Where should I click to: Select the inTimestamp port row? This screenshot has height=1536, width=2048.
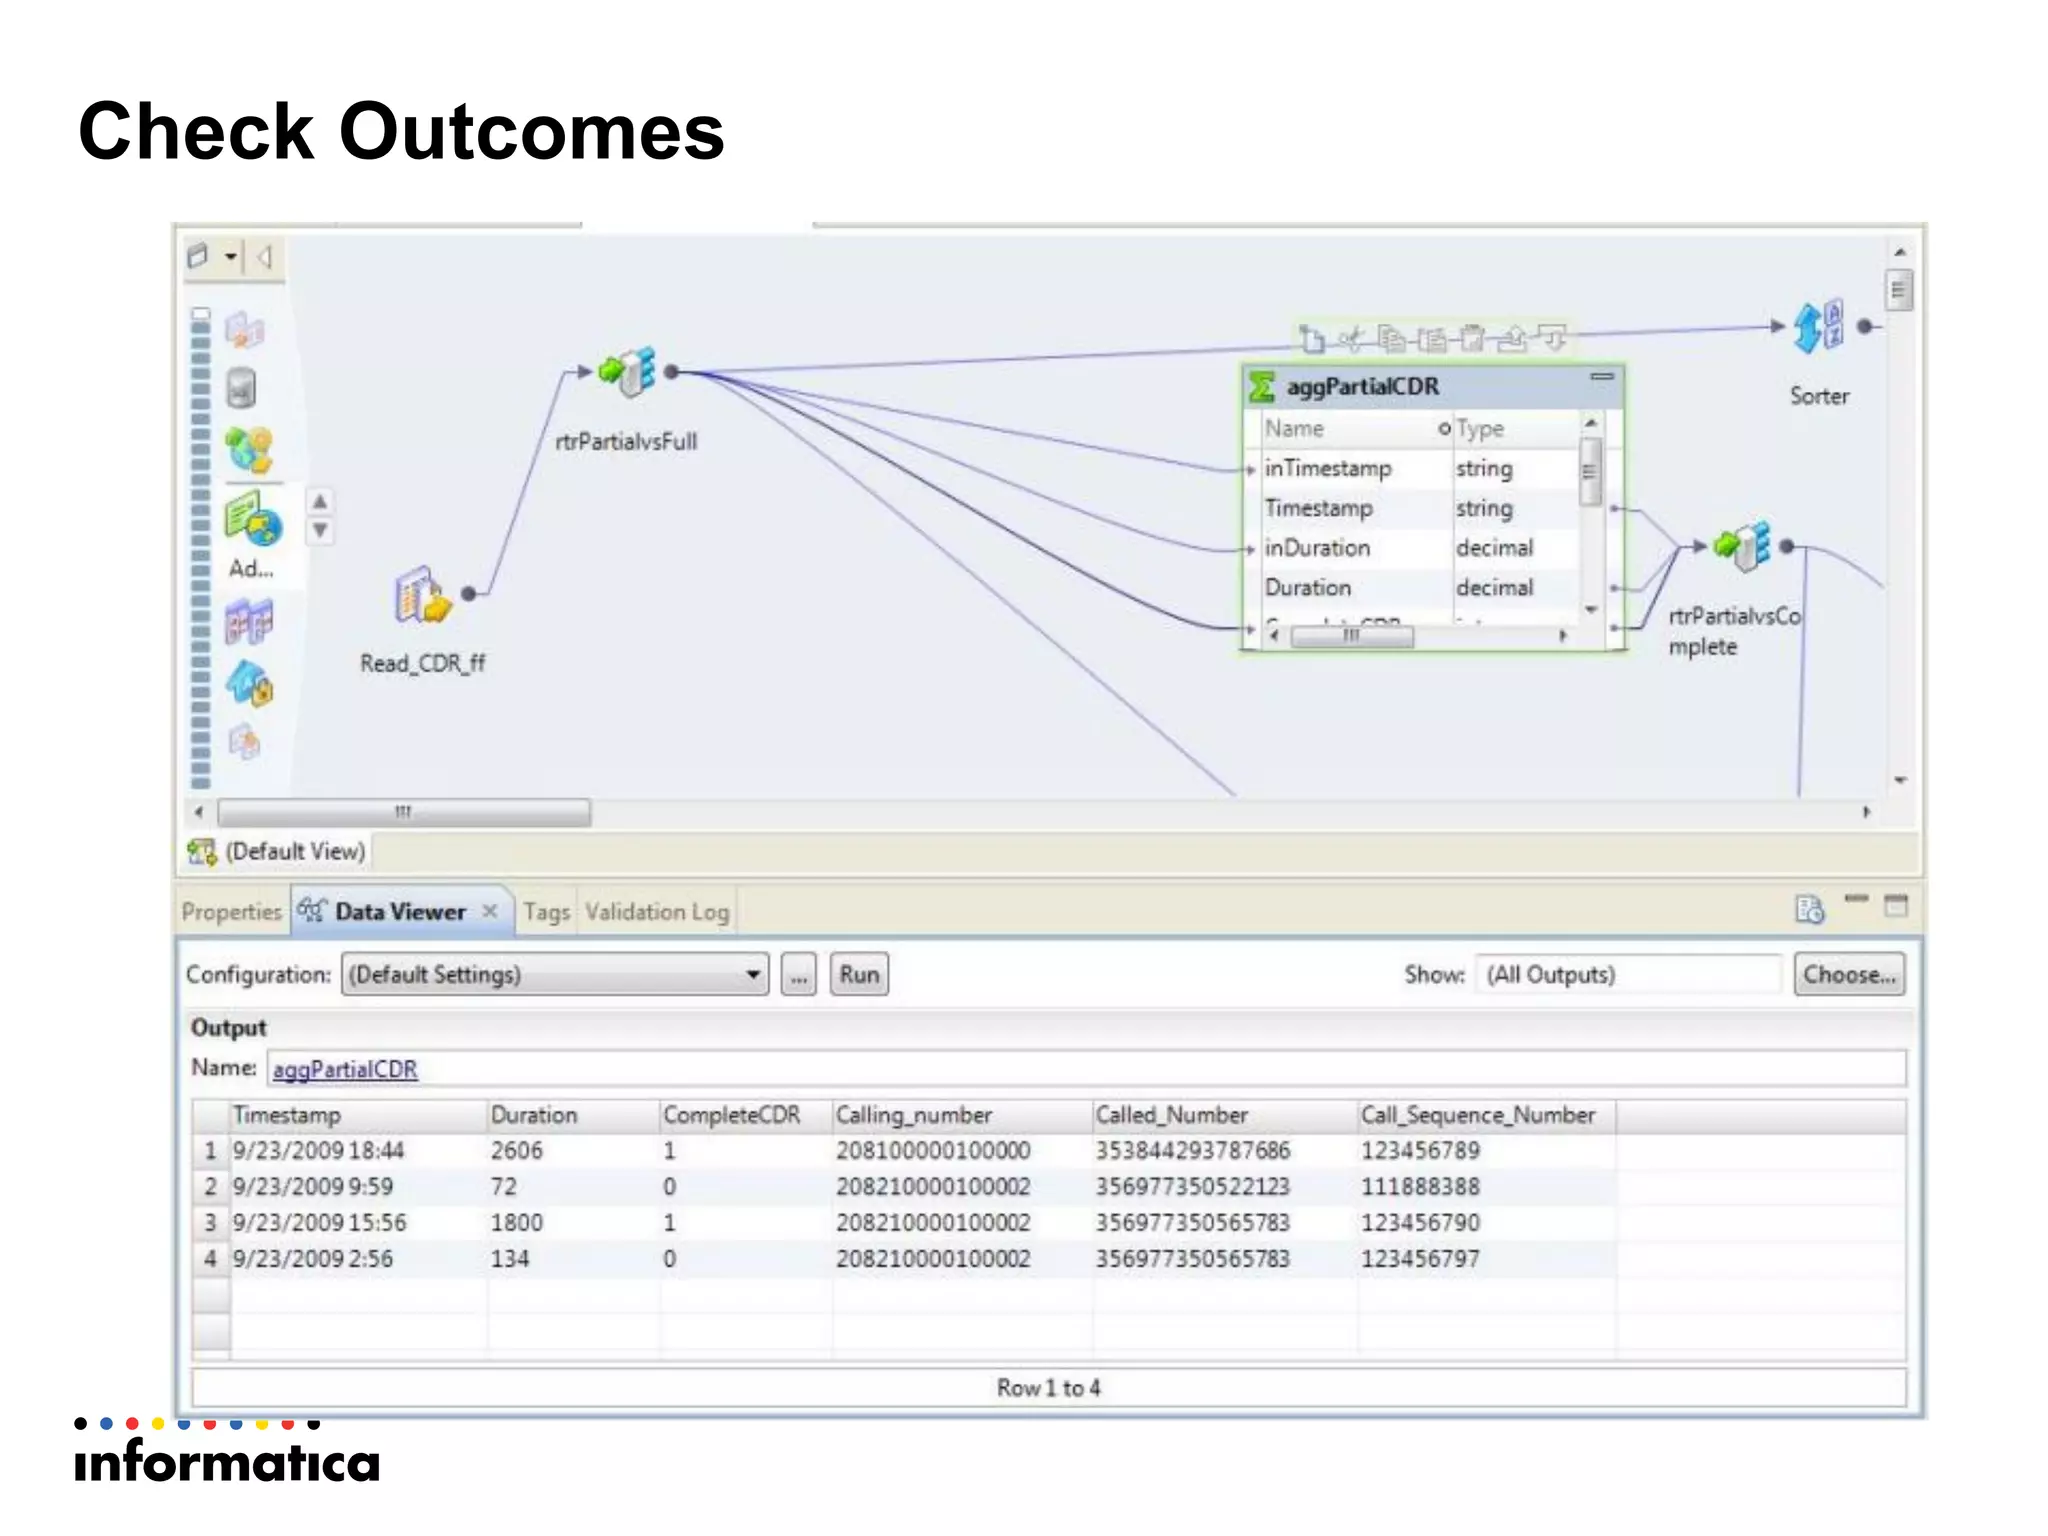click(1412, 468)
